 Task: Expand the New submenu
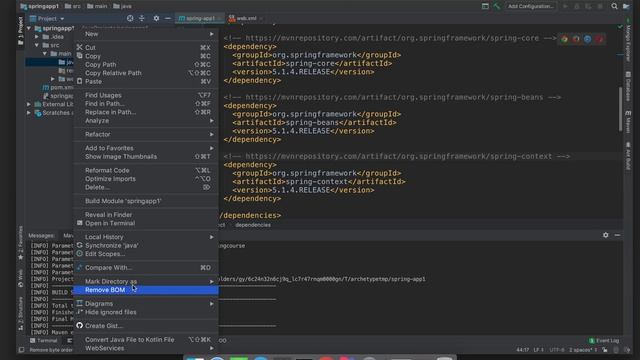(x=146, y=34)
